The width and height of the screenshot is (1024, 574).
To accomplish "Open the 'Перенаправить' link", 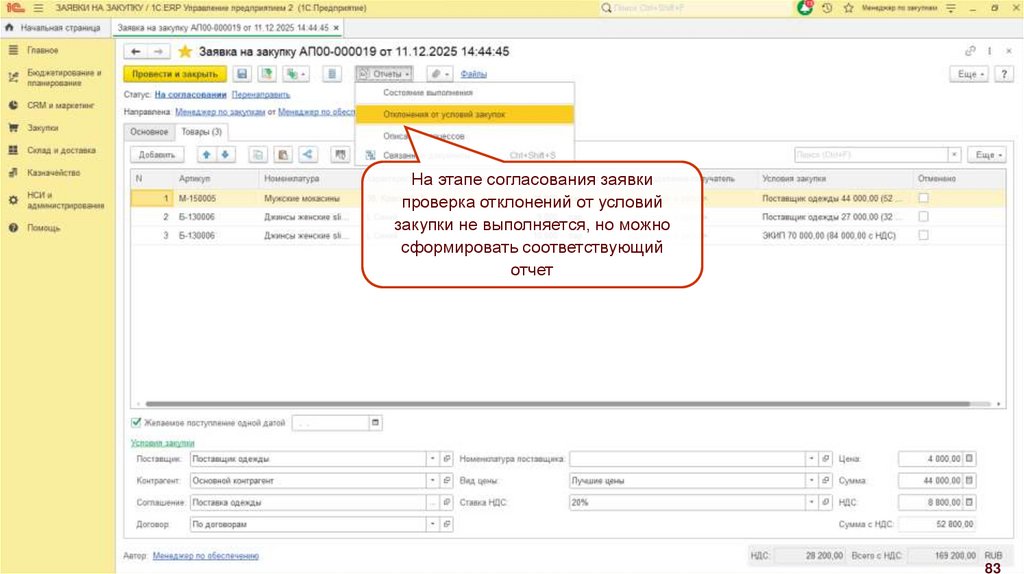I will (x=254, y=94).
